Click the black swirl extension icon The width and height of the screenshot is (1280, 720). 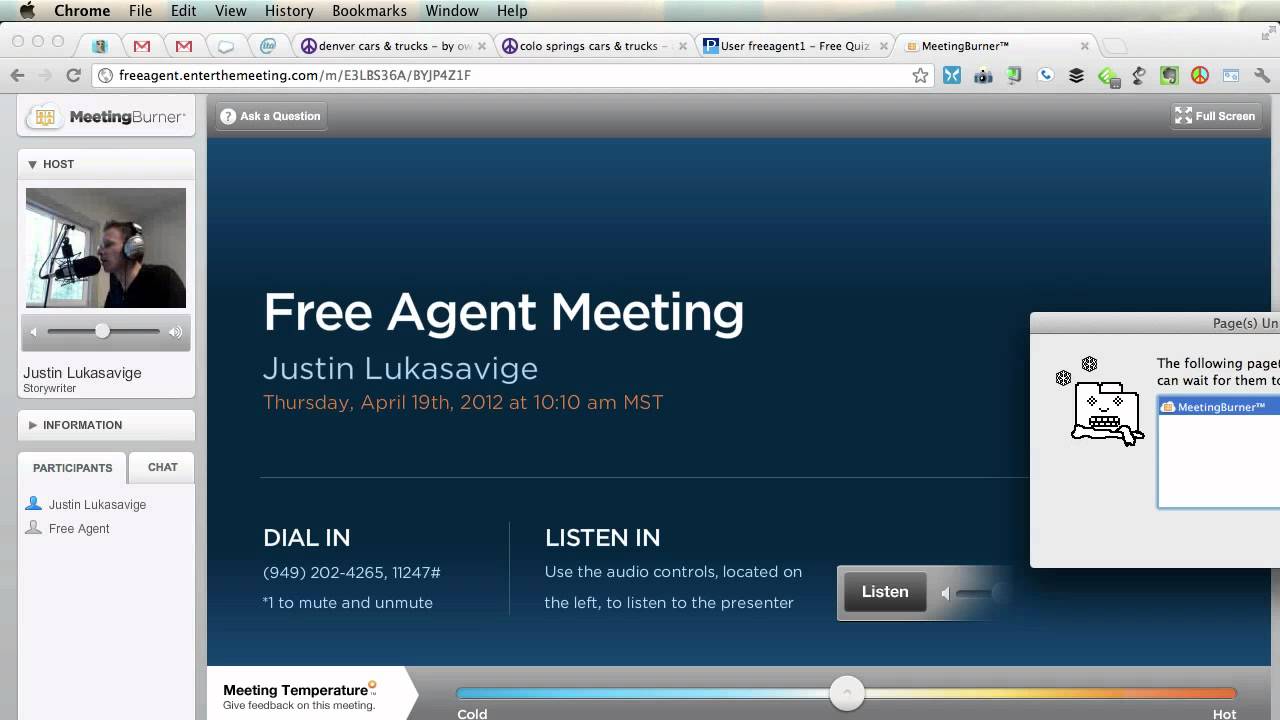point(1138,75)
